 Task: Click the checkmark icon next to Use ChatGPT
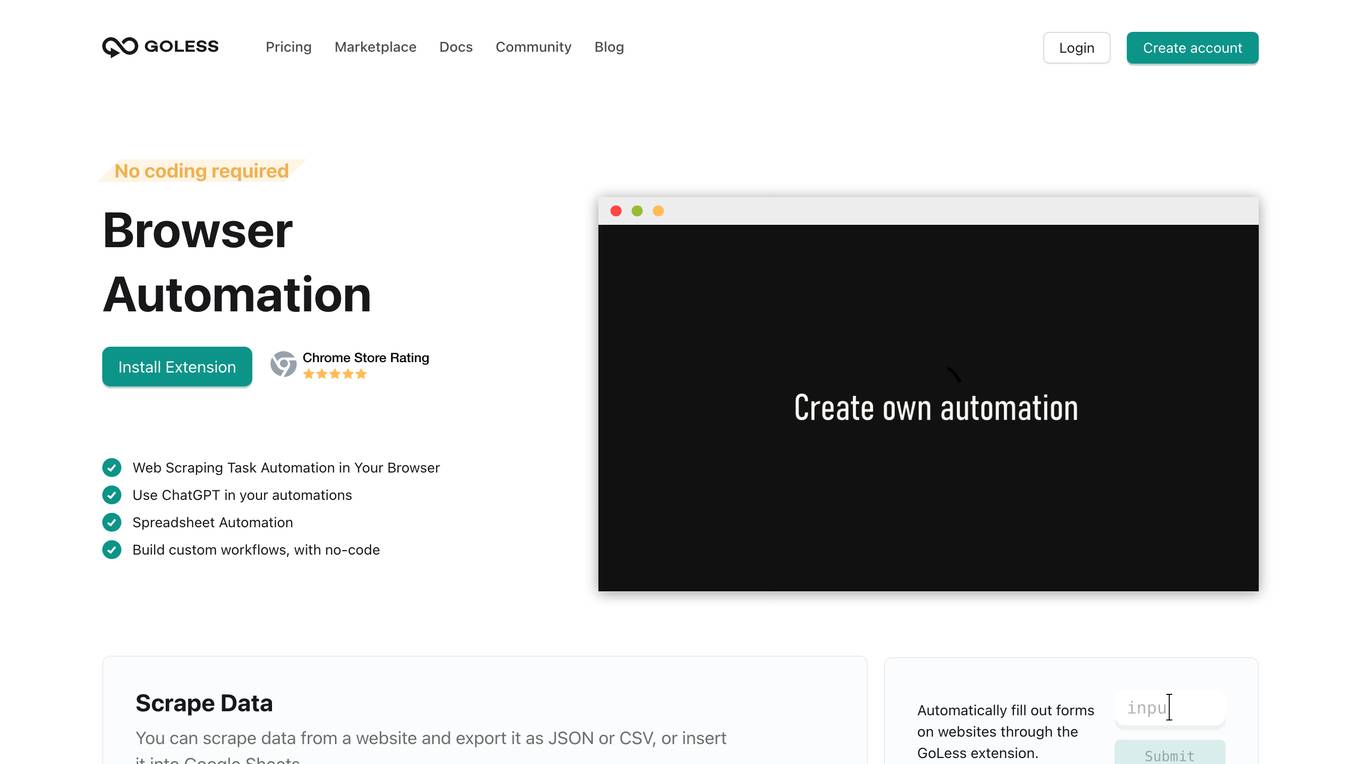(112, 495)
